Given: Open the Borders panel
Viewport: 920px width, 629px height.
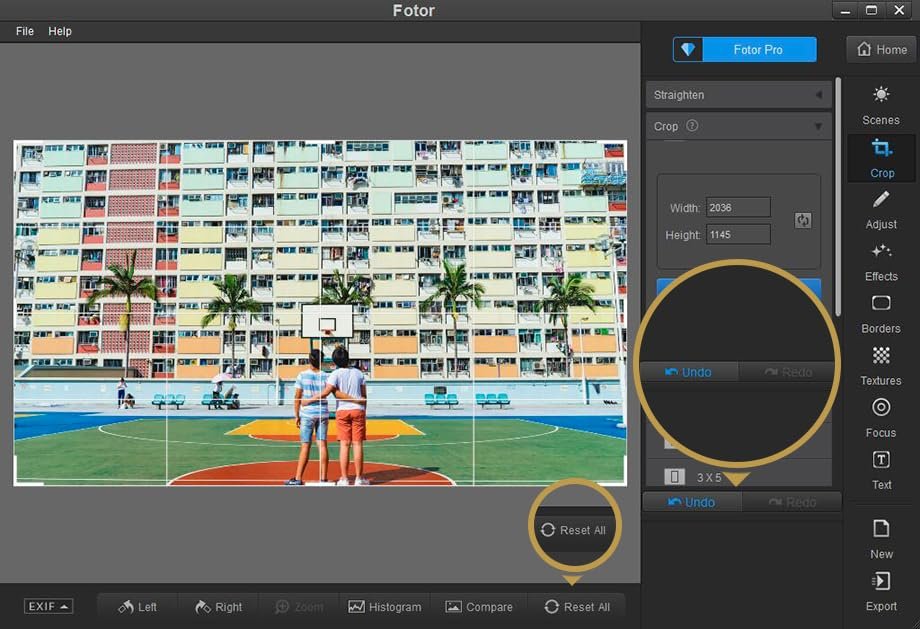Looking at the screenshot, I should [x=881, y=314].
